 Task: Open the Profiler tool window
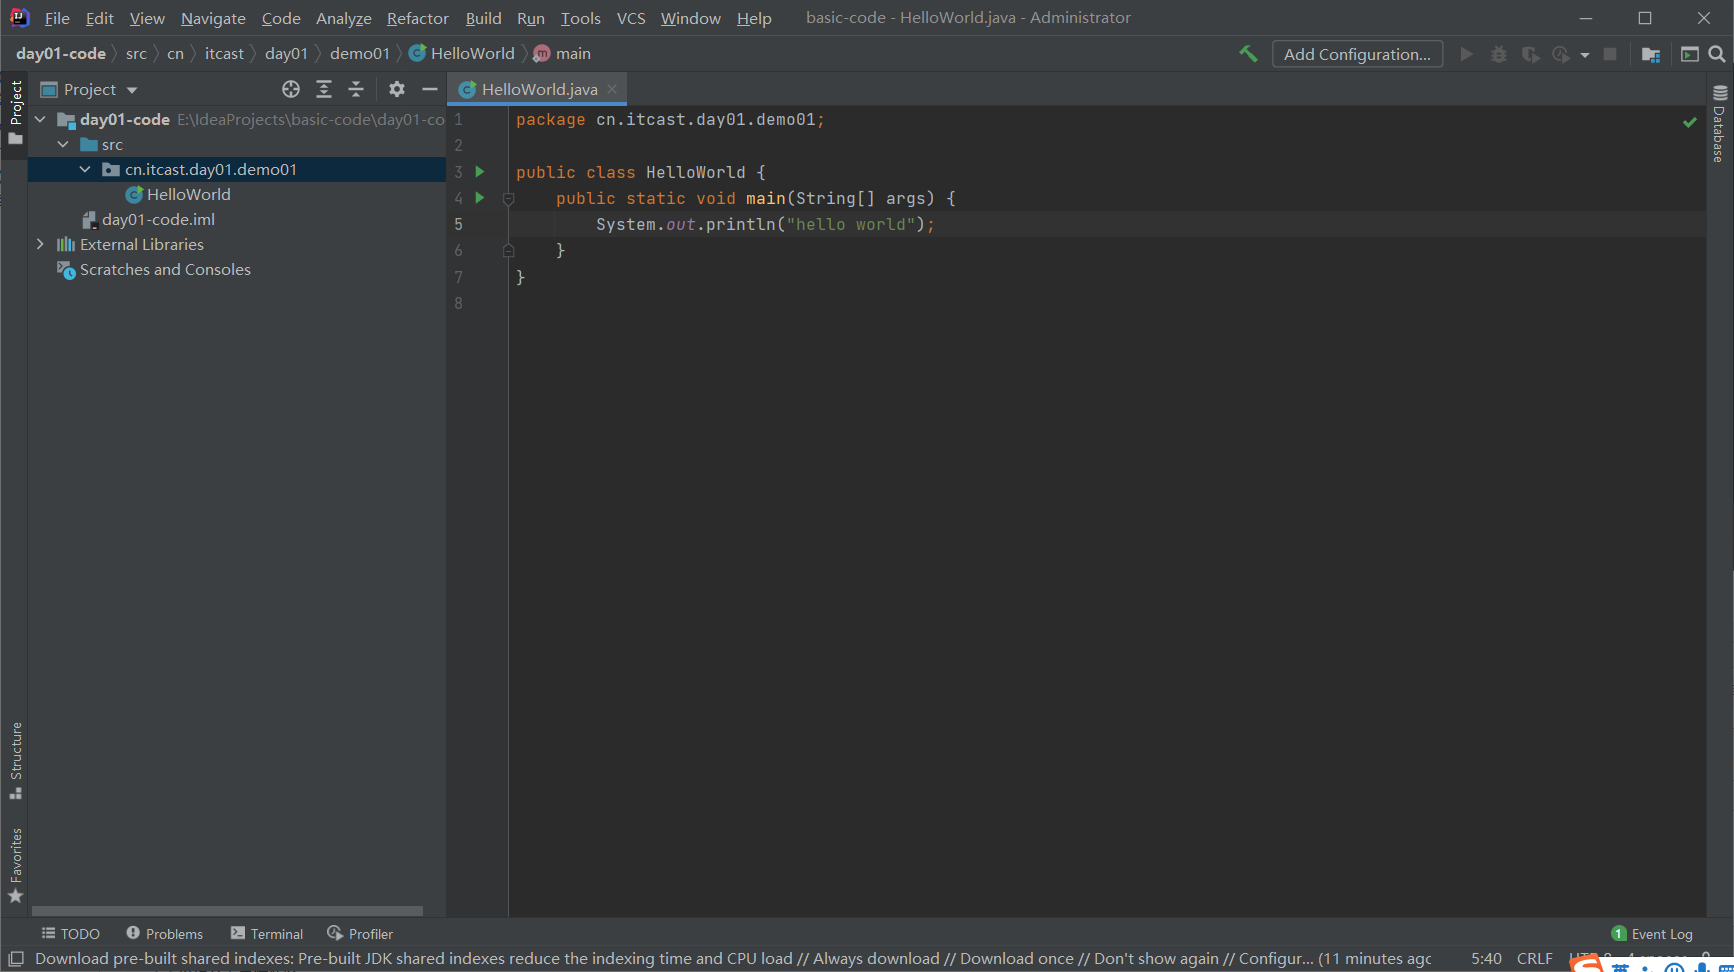tap(360, 933)
